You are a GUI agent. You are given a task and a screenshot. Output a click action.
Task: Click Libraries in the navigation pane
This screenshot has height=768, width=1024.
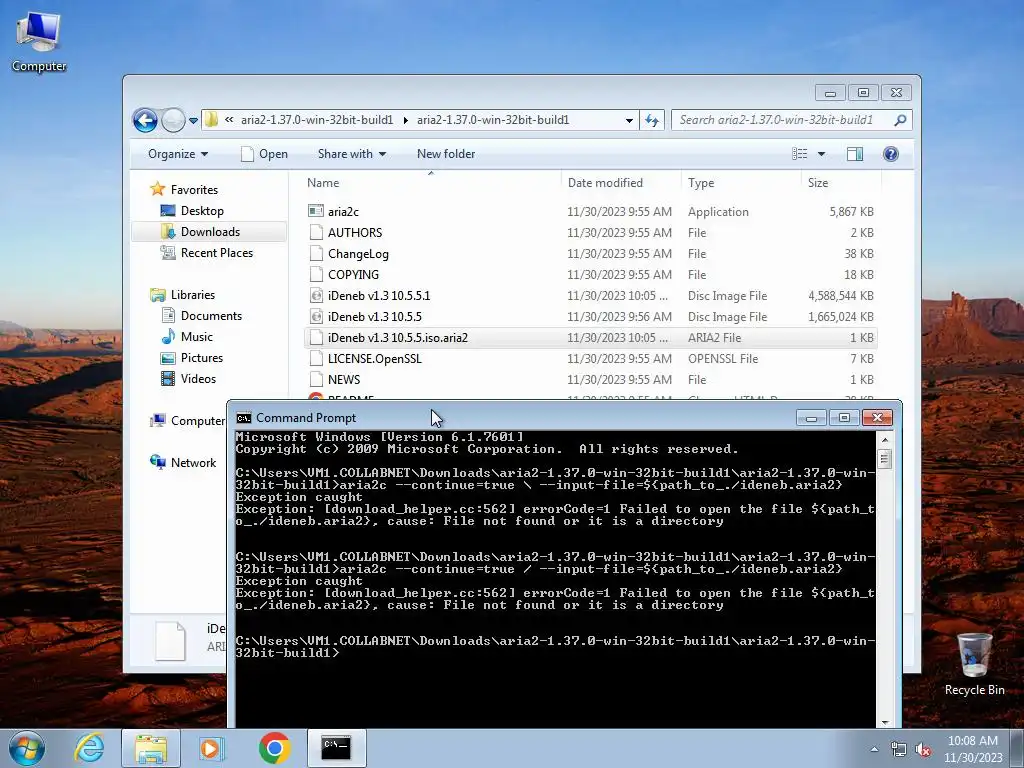pyautogui.click(x=193, y=295)
